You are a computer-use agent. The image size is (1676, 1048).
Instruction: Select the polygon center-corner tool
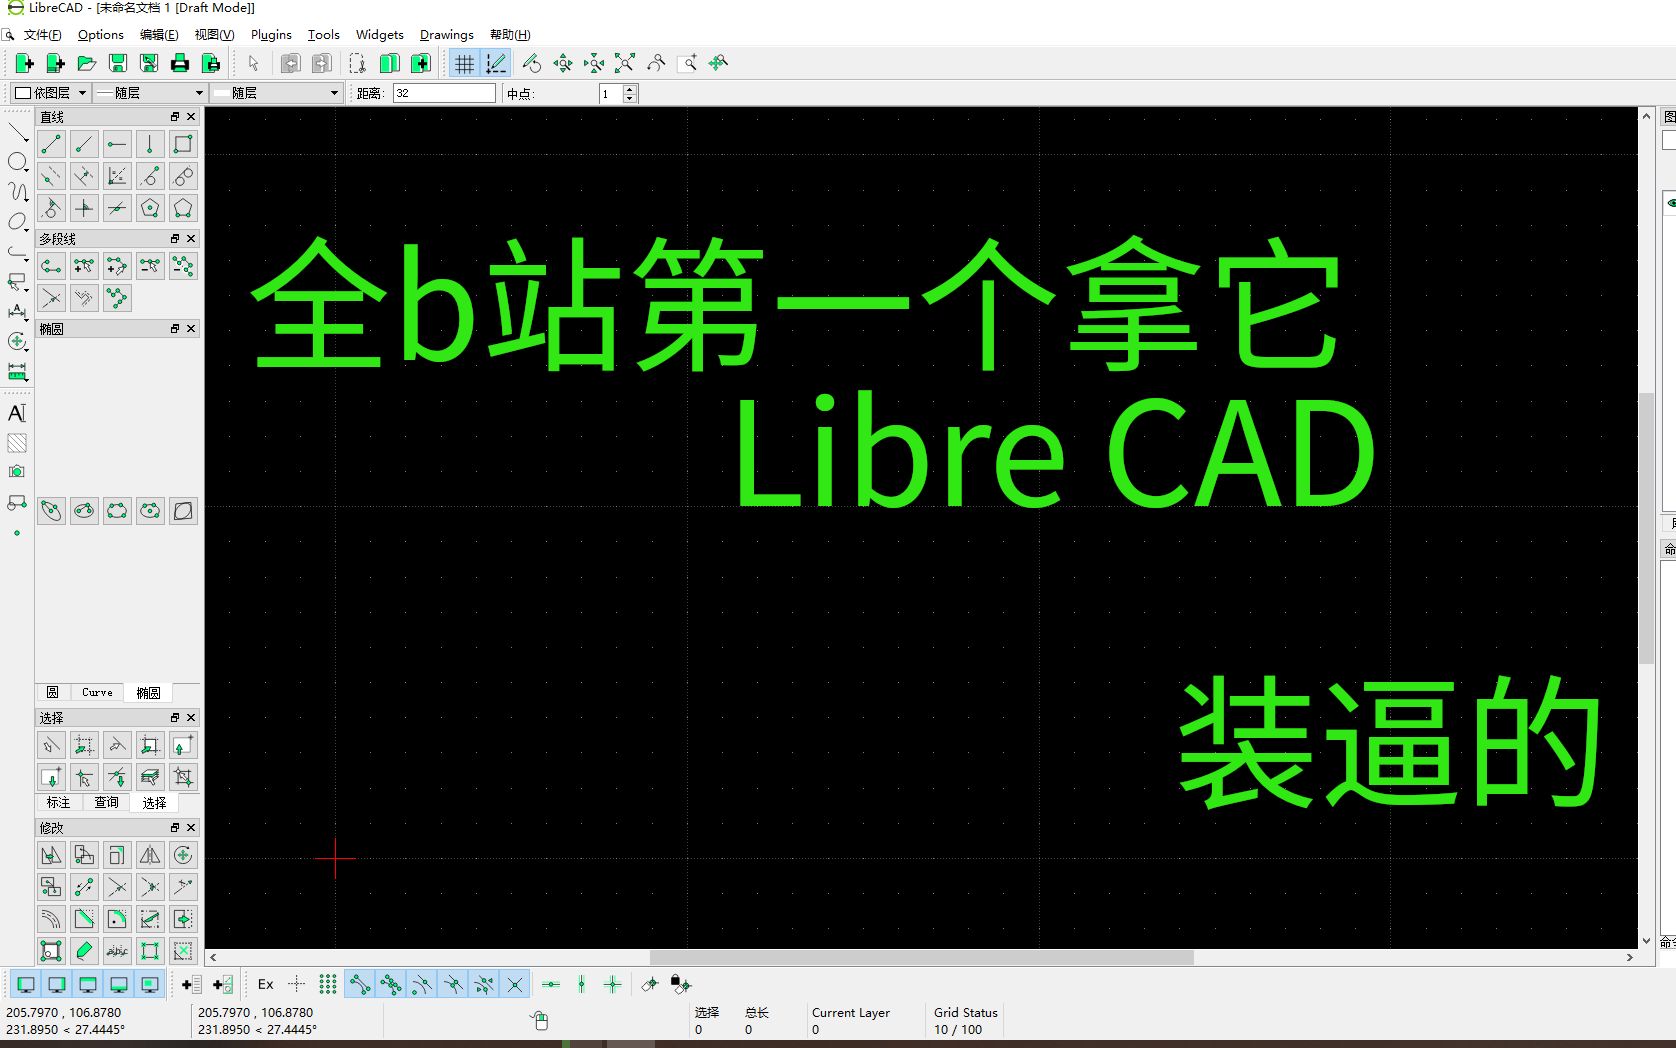150,208
